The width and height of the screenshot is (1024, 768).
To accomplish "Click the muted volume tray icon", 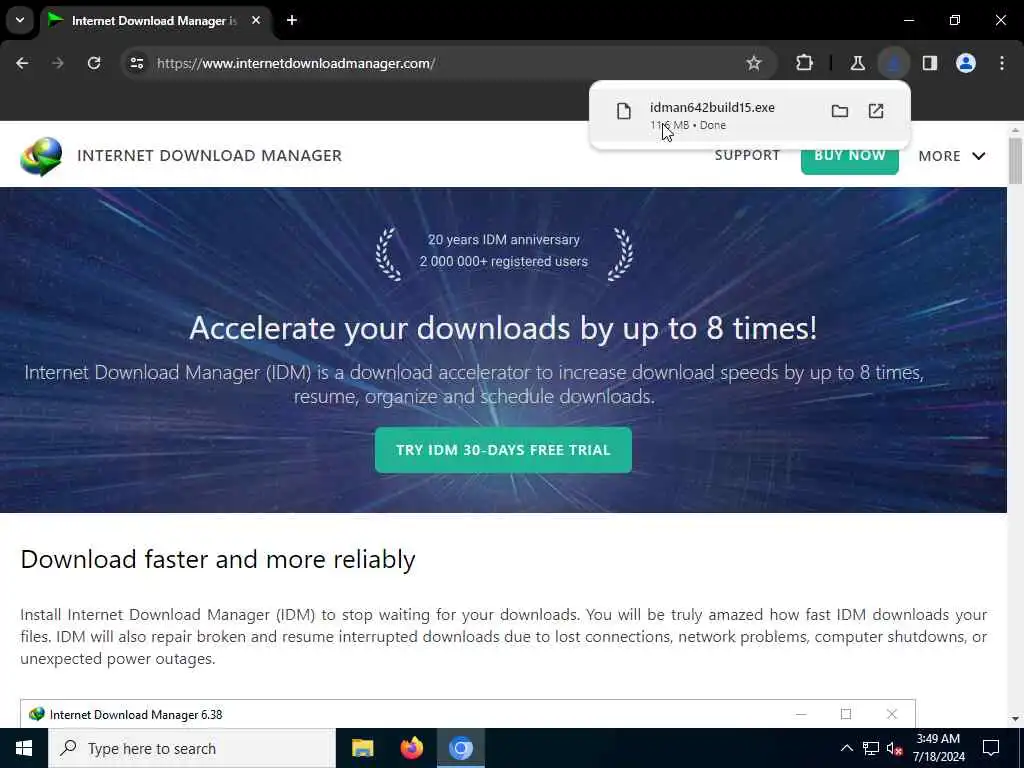I will point(895,749).
